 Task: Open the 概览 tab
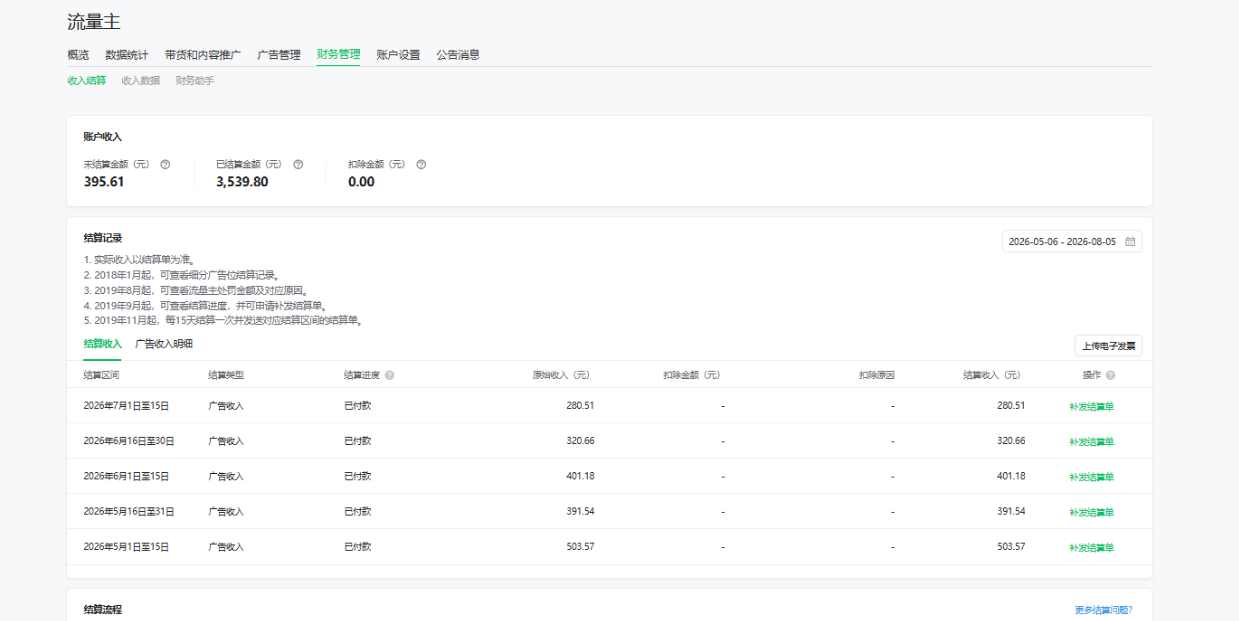coord(78,55)
